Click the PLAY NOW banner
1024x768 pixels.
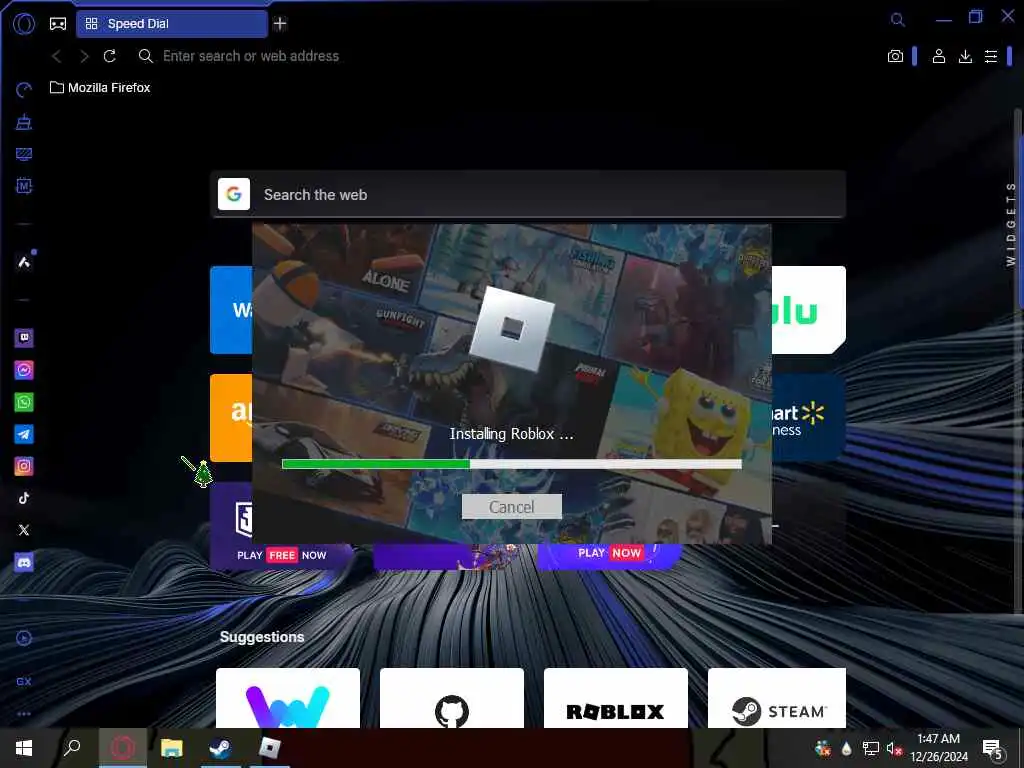tap(609, 554)
